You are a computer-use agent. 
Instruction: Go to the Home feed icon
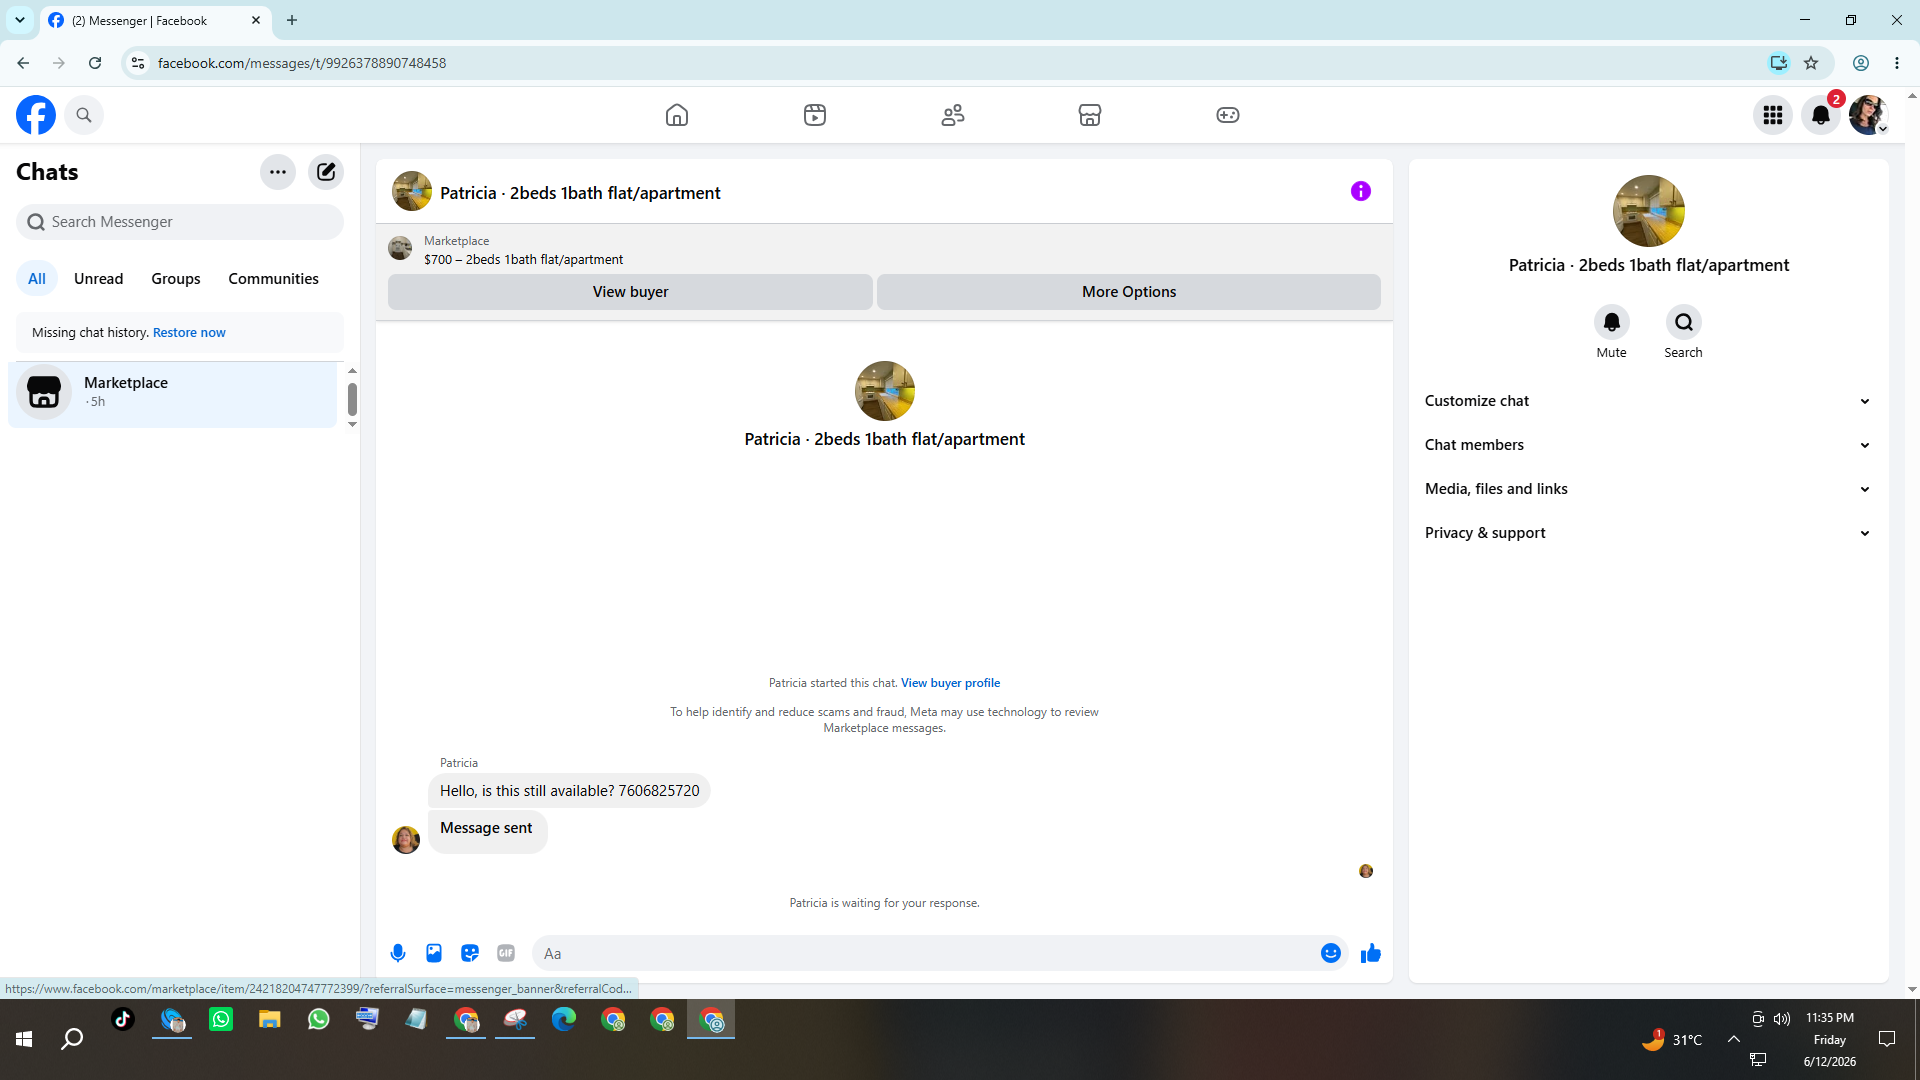677,115
